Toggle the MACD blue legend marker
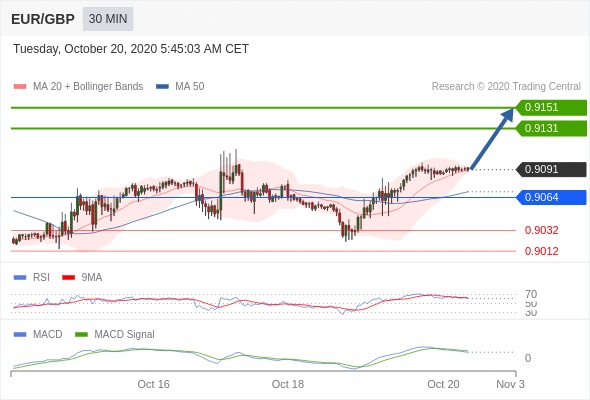590x400 pixels. 20,335
